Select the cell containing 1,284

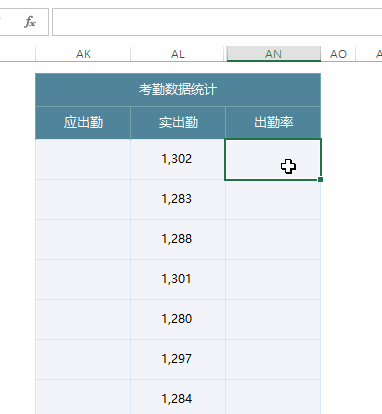[x=178, y=397]
